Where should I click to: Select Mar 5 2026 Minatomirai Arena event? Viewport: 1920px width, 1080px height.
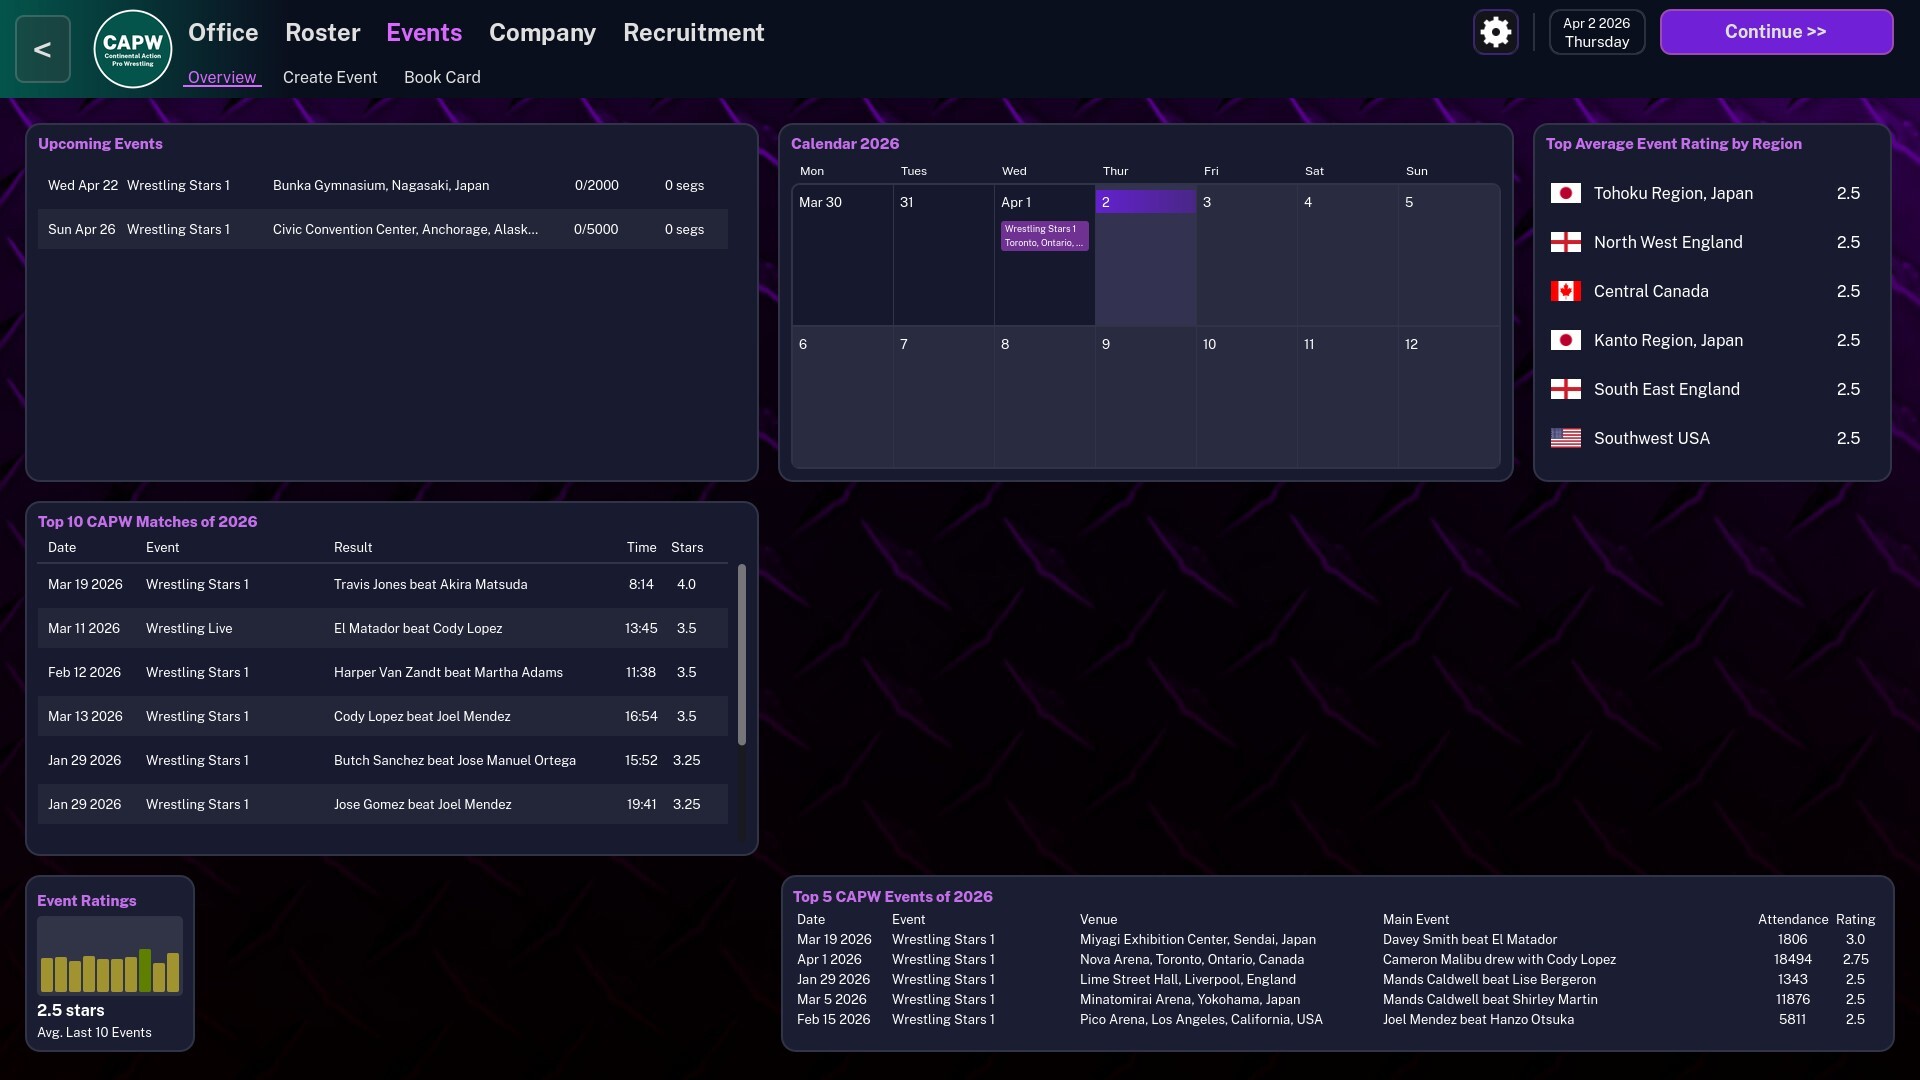[x=1336, y=999]
